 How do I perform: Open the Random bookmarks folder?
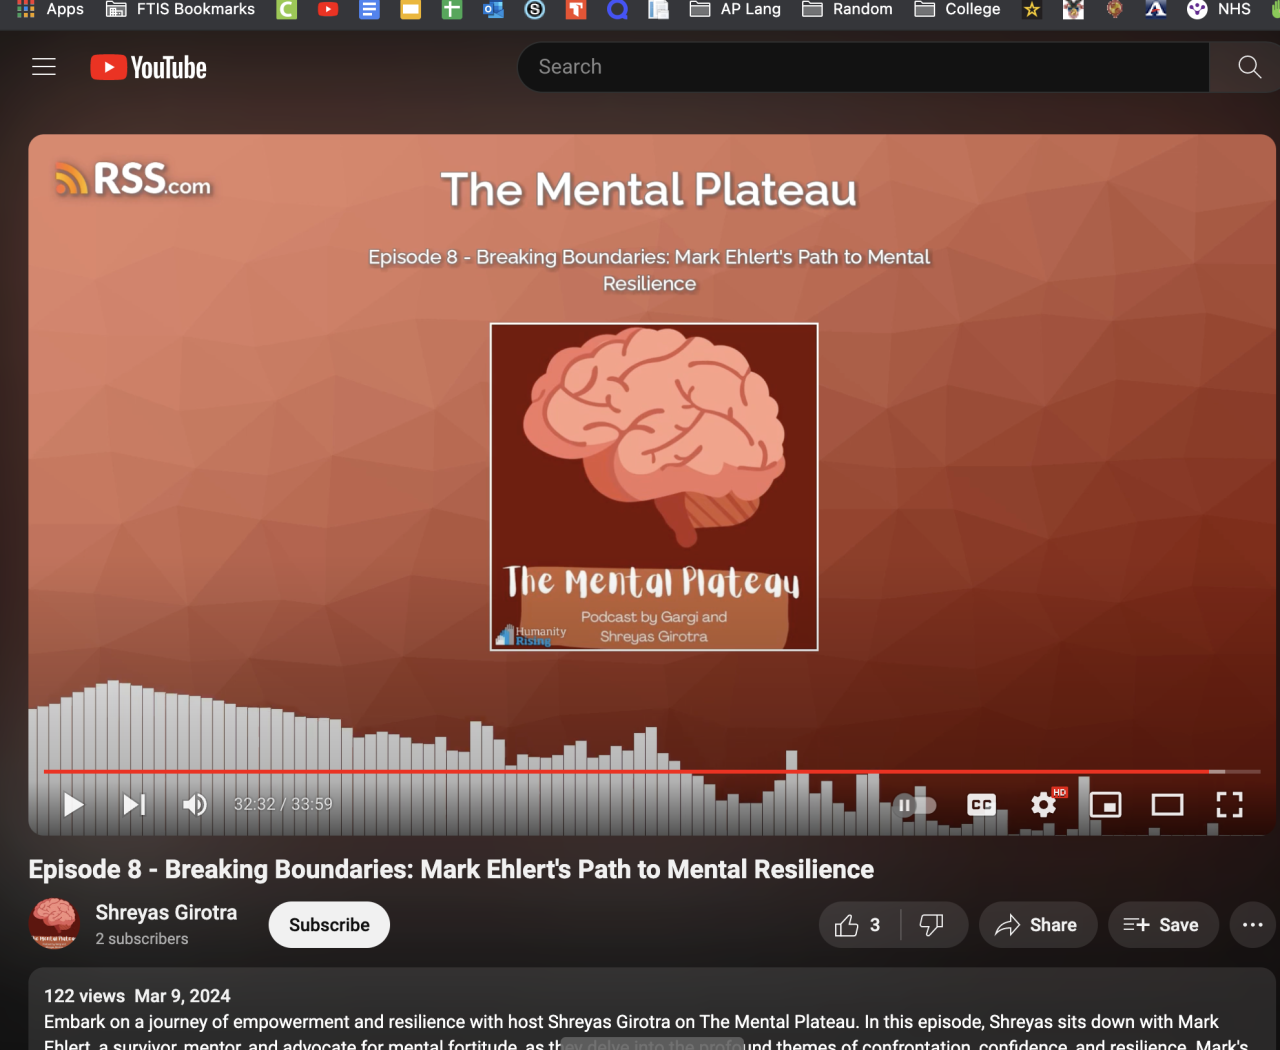pyautogui.click(x=848, y=10)
